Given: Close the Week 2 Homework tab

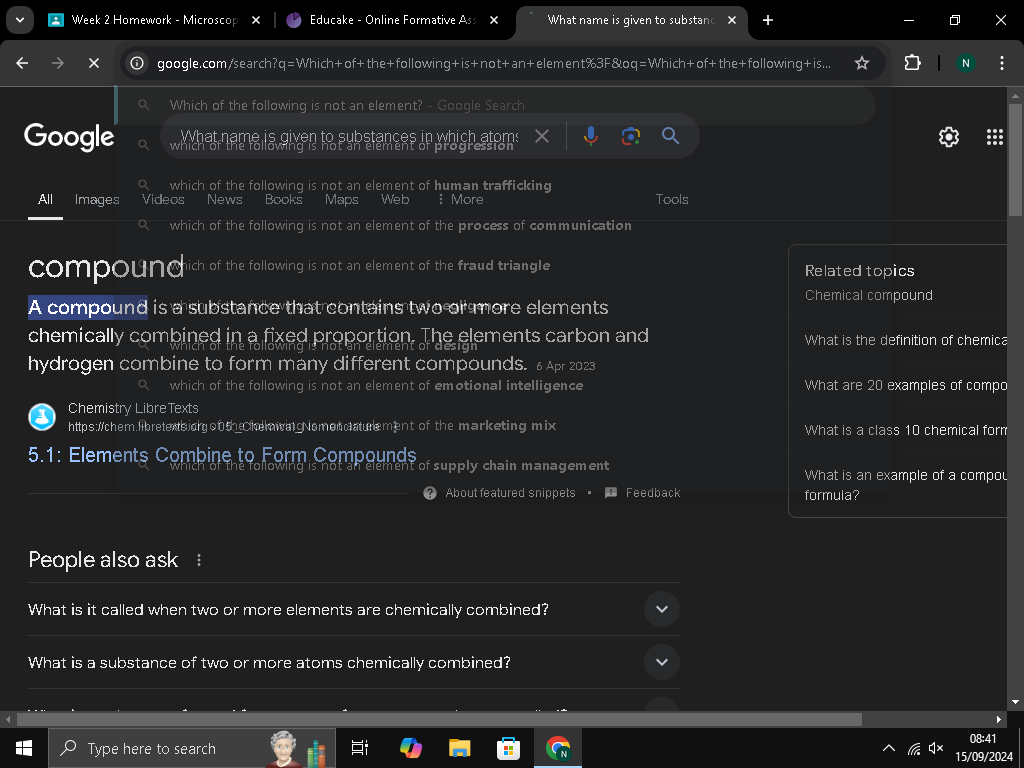Looking at the screenshot, I should [256, 20].
